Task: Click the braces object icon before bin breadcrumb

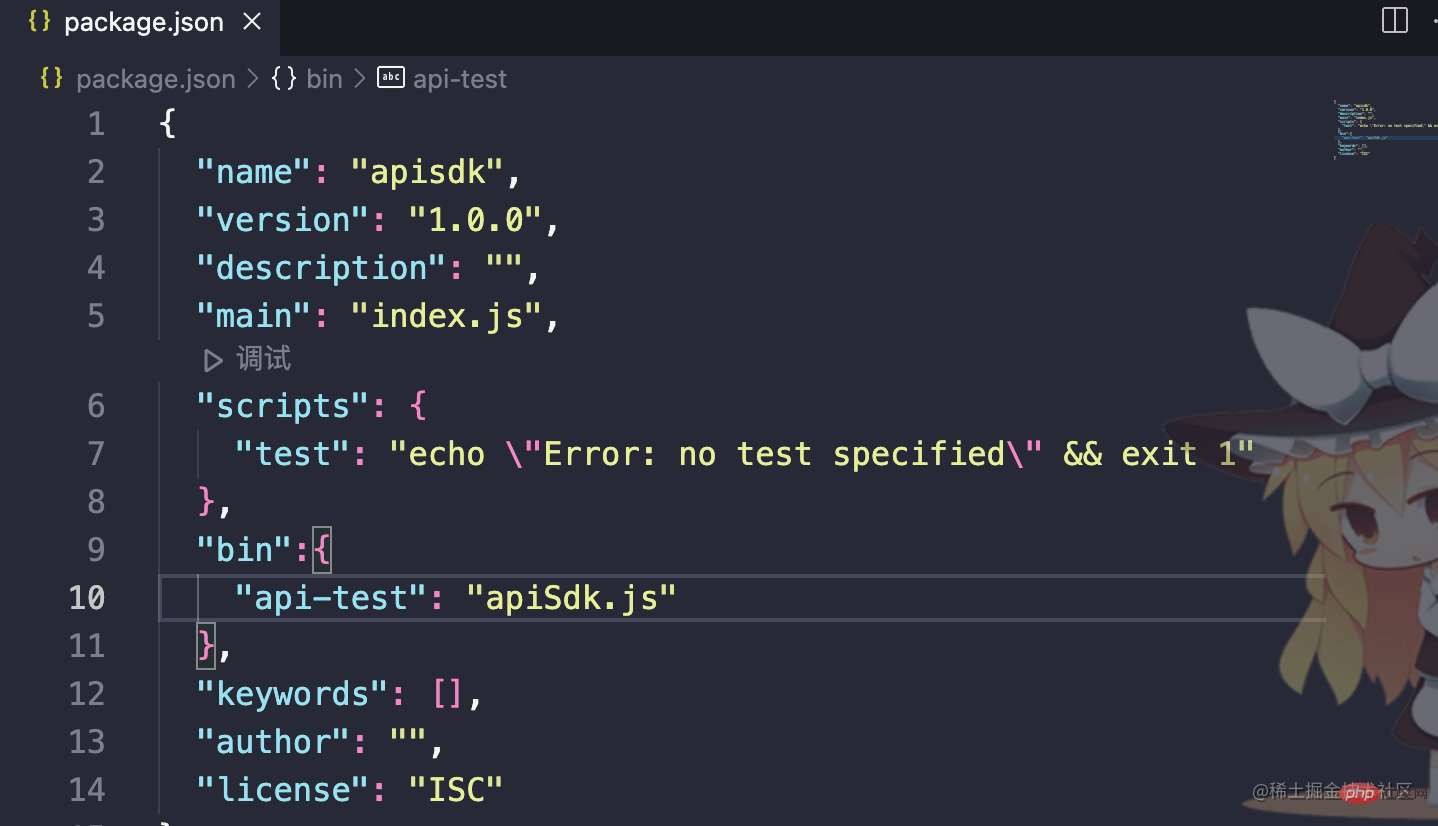Action: coord(284,78)
